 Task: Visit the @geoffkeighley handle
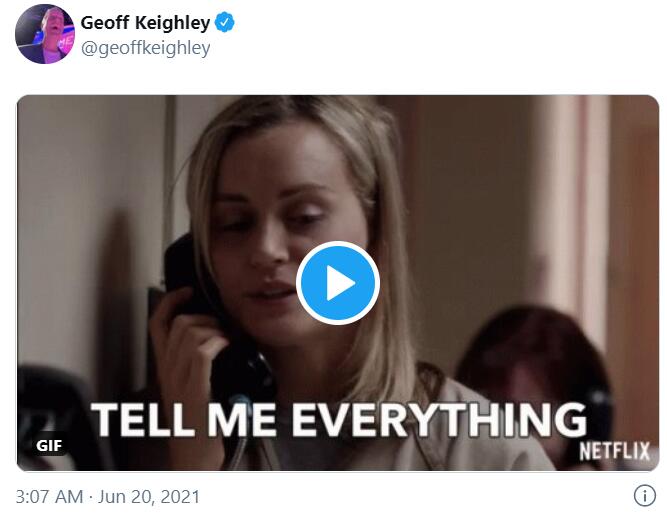(145, 48)
